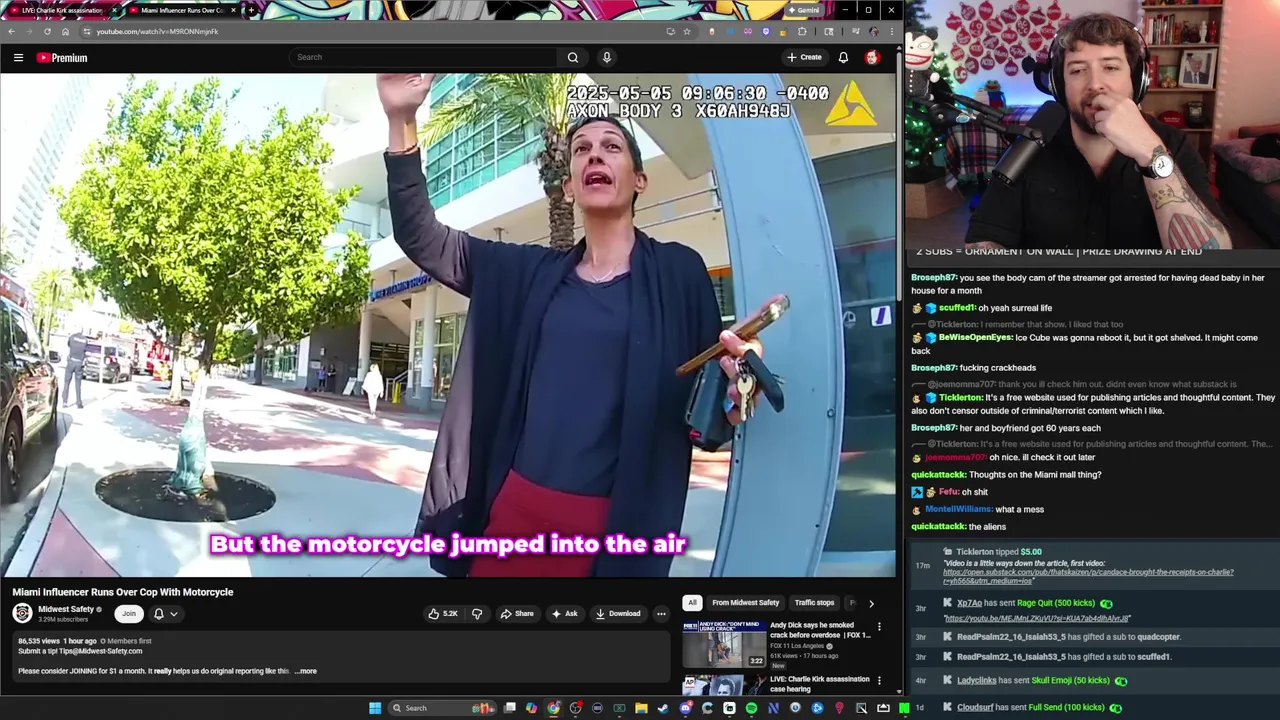
Task: Go back with the browser back arrow
Action: [11, 31]
